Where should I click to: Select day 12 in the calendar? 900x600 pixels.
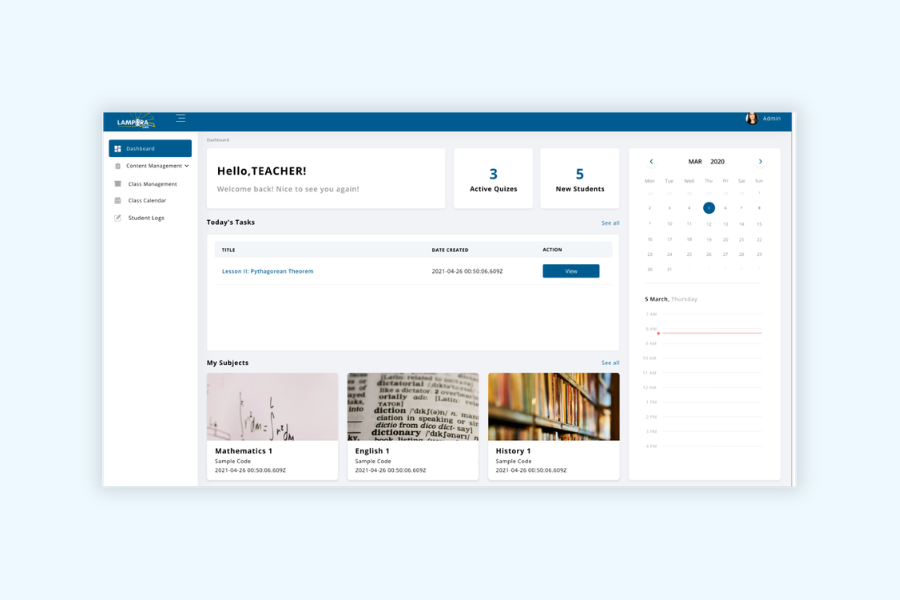tap(709, 224)
